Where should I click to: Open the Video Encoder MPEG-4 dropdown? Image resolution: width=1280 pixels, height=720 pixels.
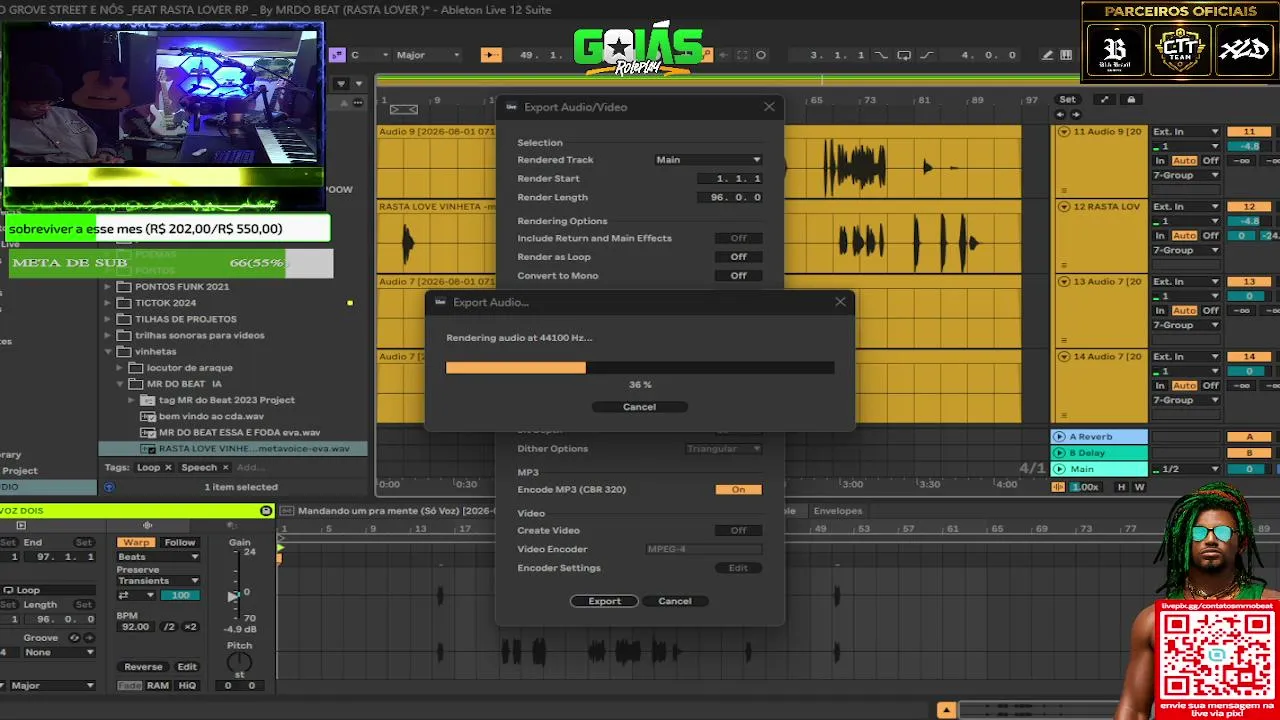pos(704,549)
